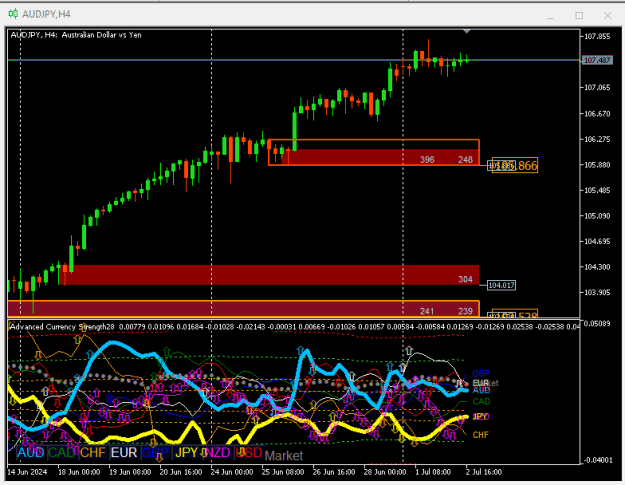625x485 pixels.
Task: Click the 25 Jun 08:00 time label
Action: tap(283, 472)
